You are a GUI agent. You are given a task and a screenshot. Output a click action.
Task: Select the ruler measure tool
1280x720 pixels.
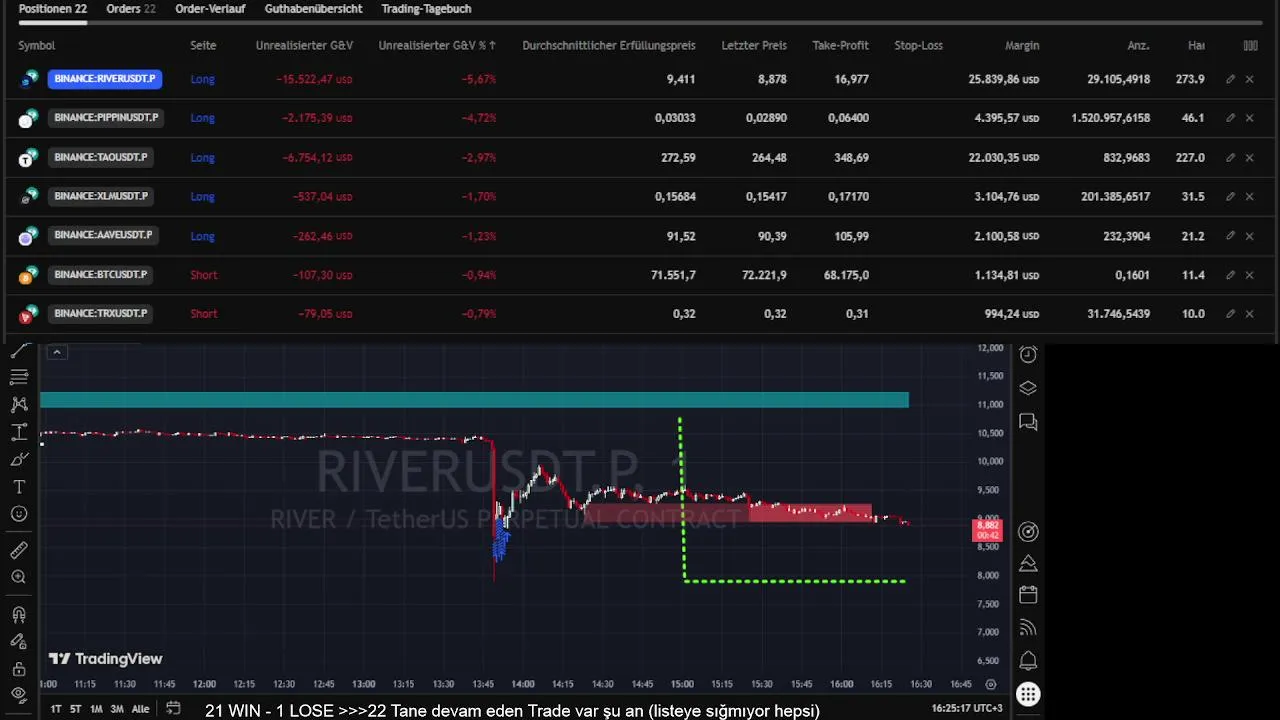(19, 550)
